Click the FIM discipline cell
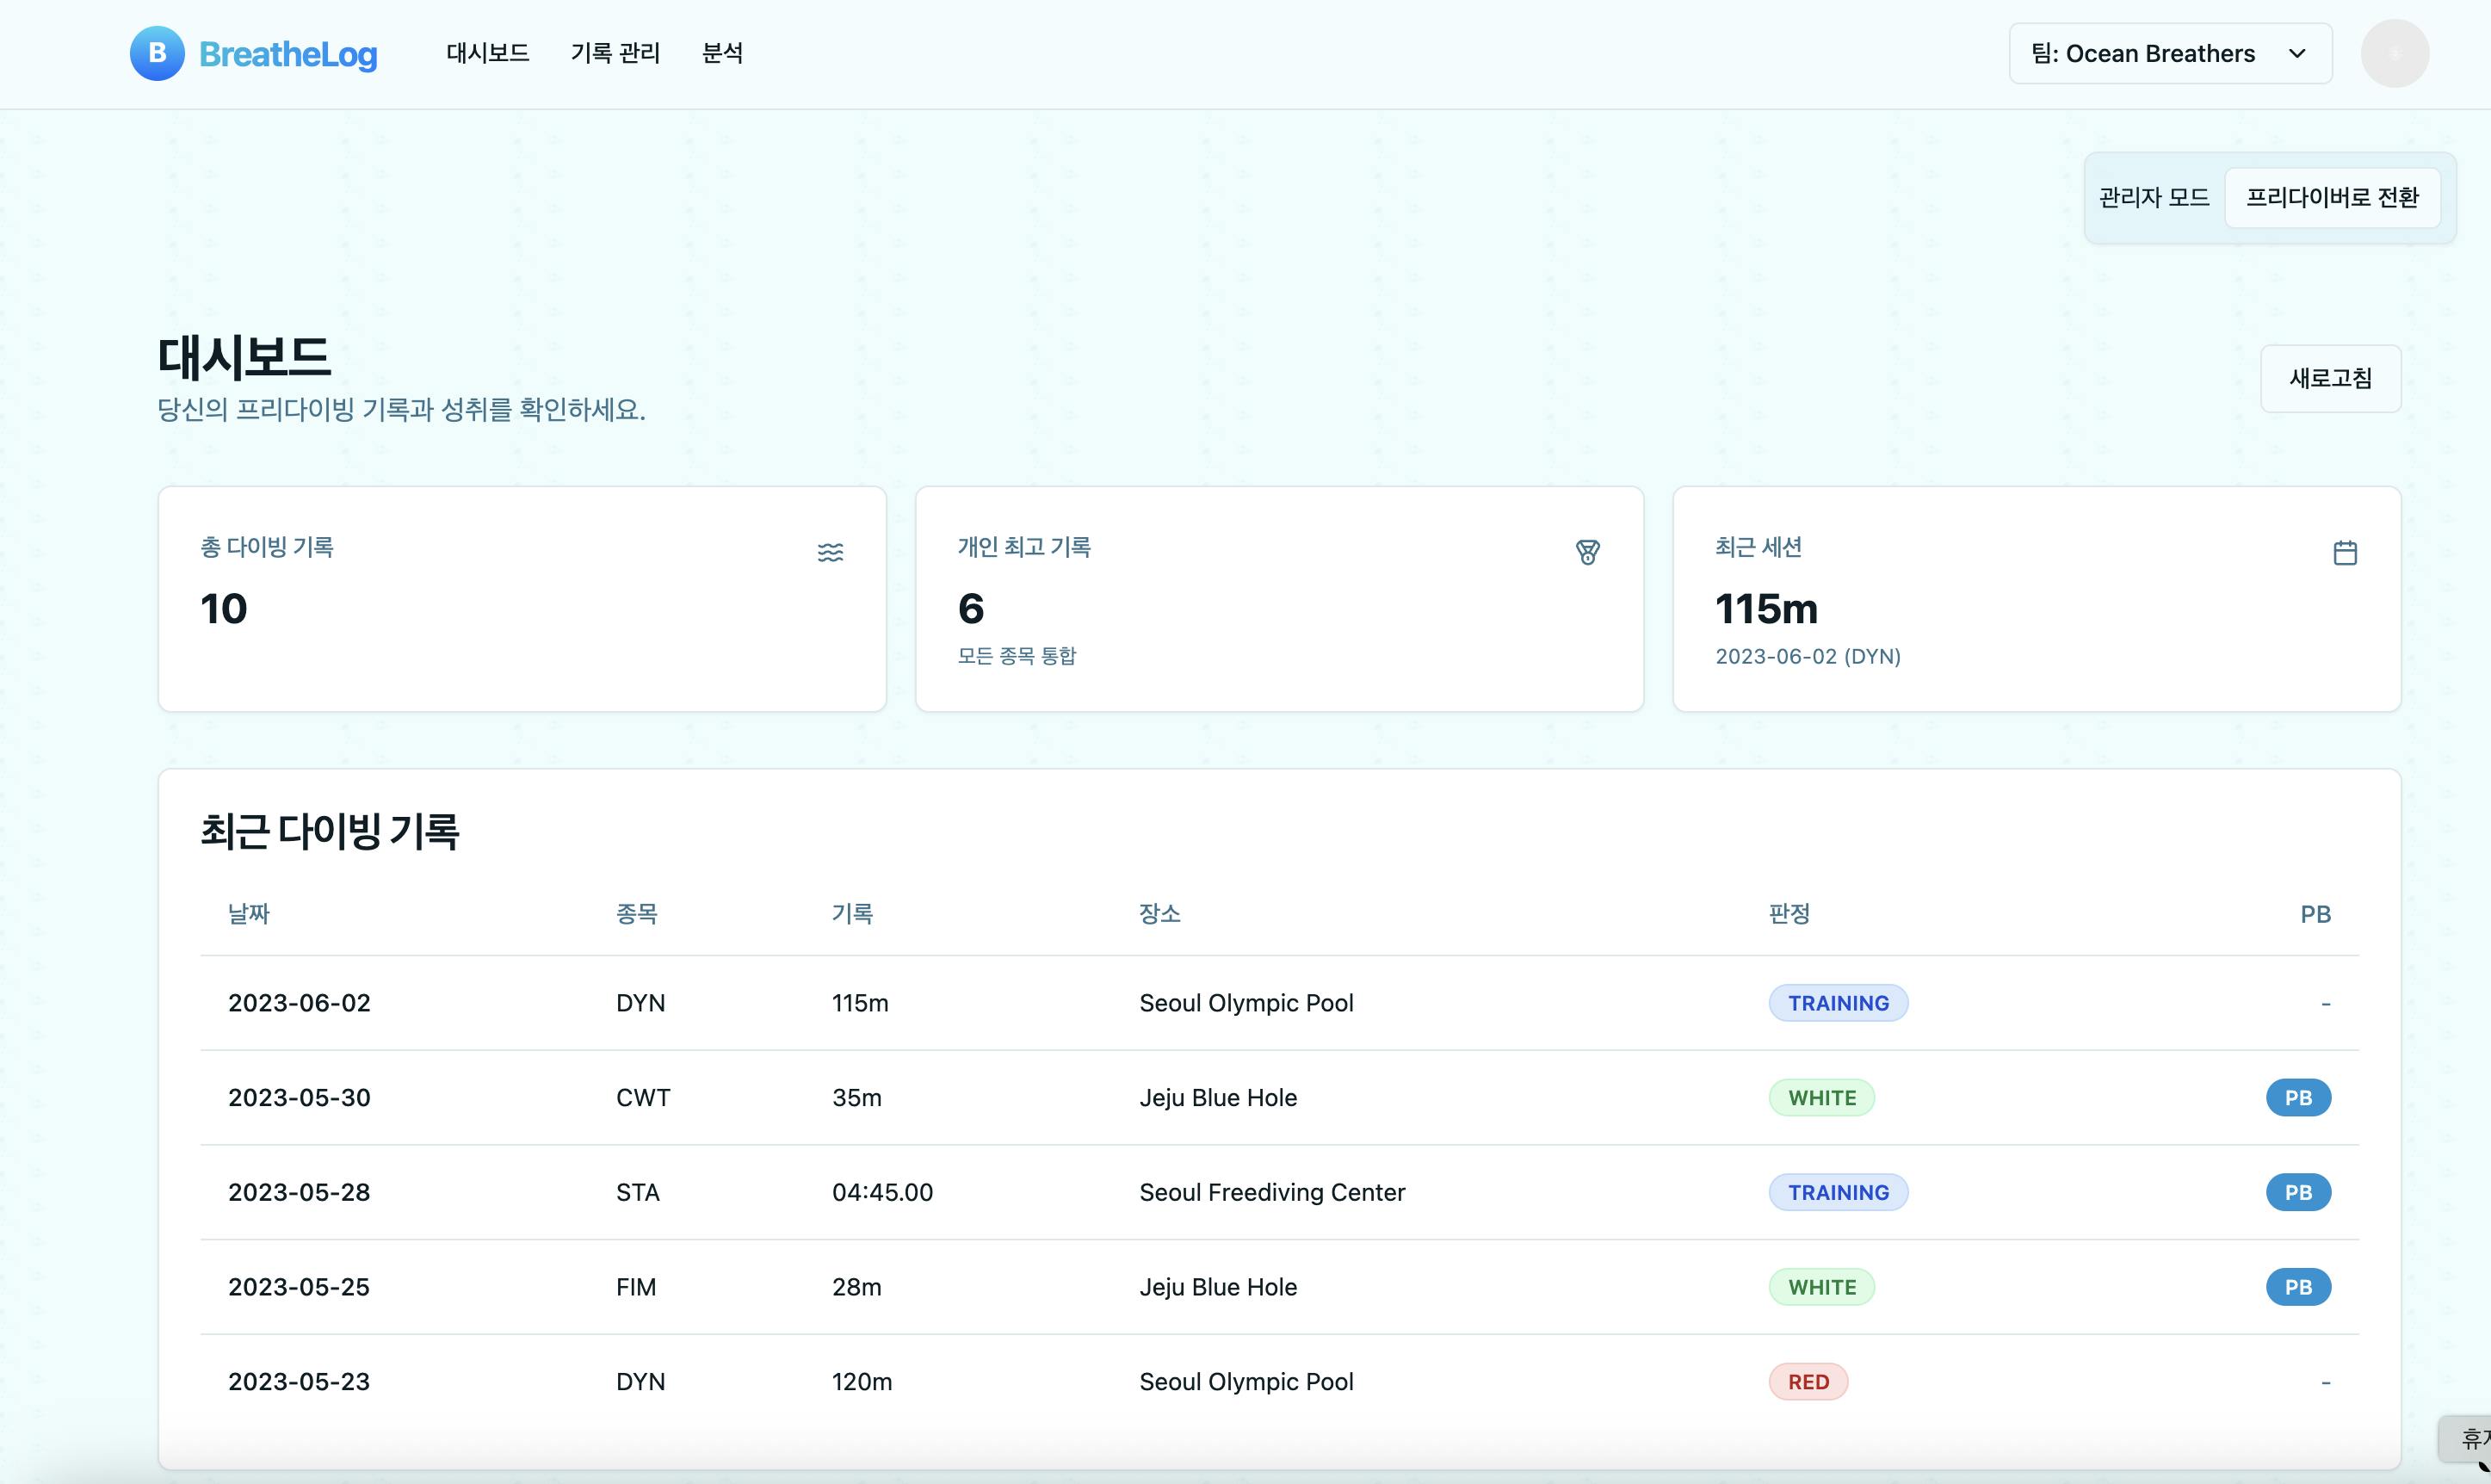This screenshot has width=2491, height=1484. pyautogui.click(x=636, y=1287)
